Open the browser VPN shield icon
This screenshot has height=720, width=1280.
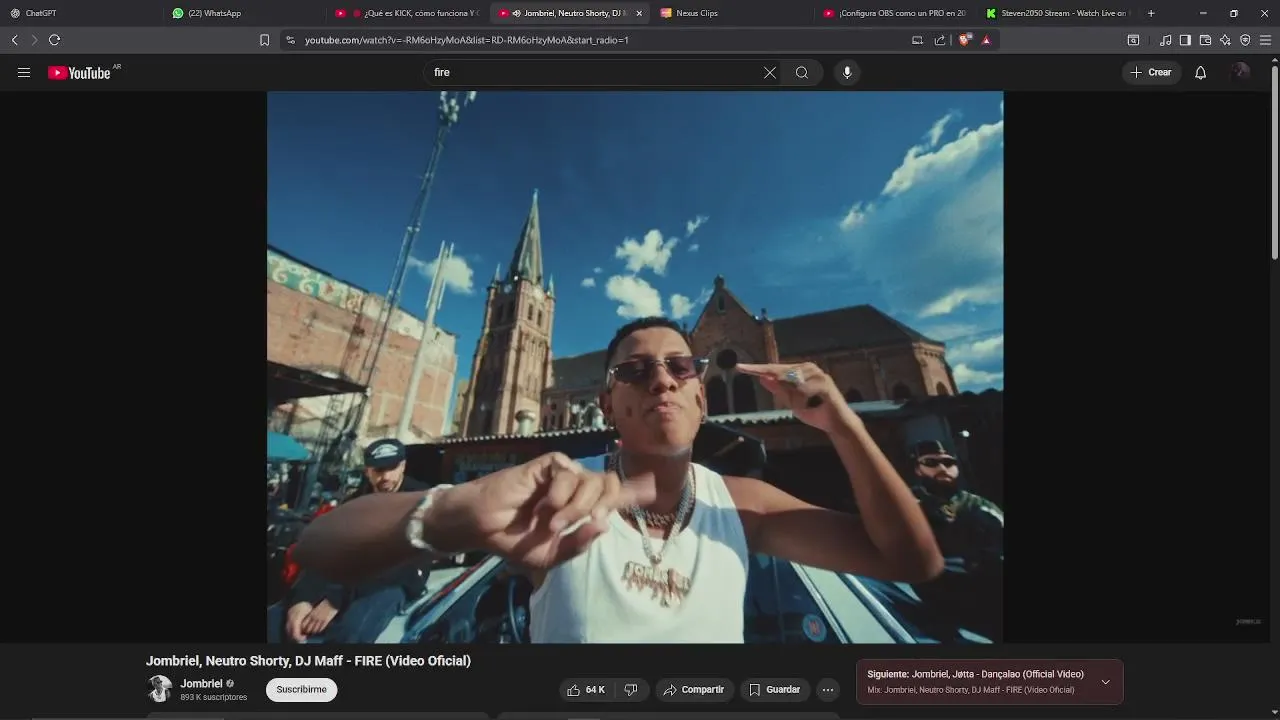click(x=1245, y=40)
